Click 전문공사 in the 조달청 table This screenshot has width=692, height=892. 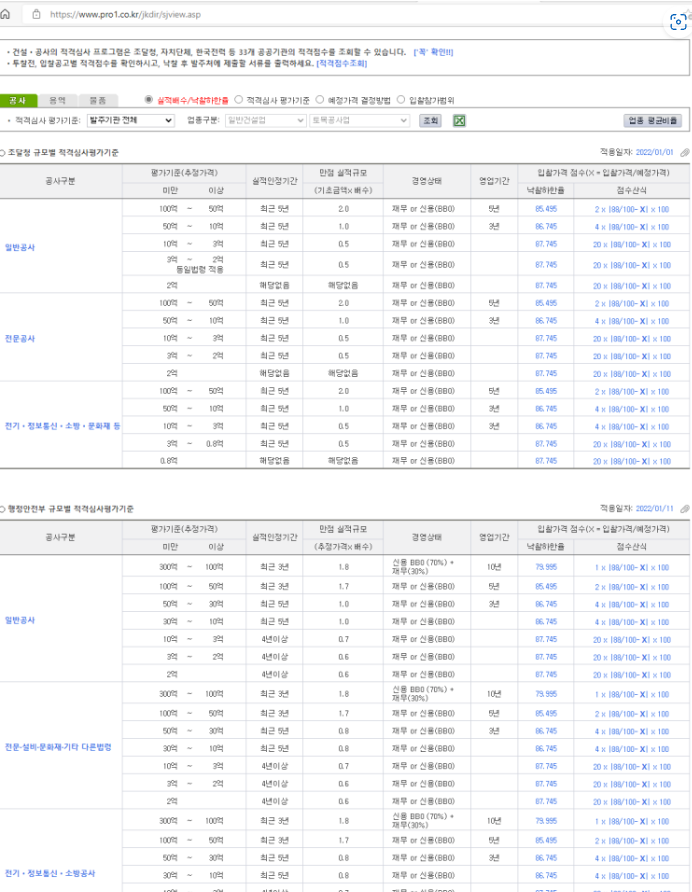click(20, 338)
